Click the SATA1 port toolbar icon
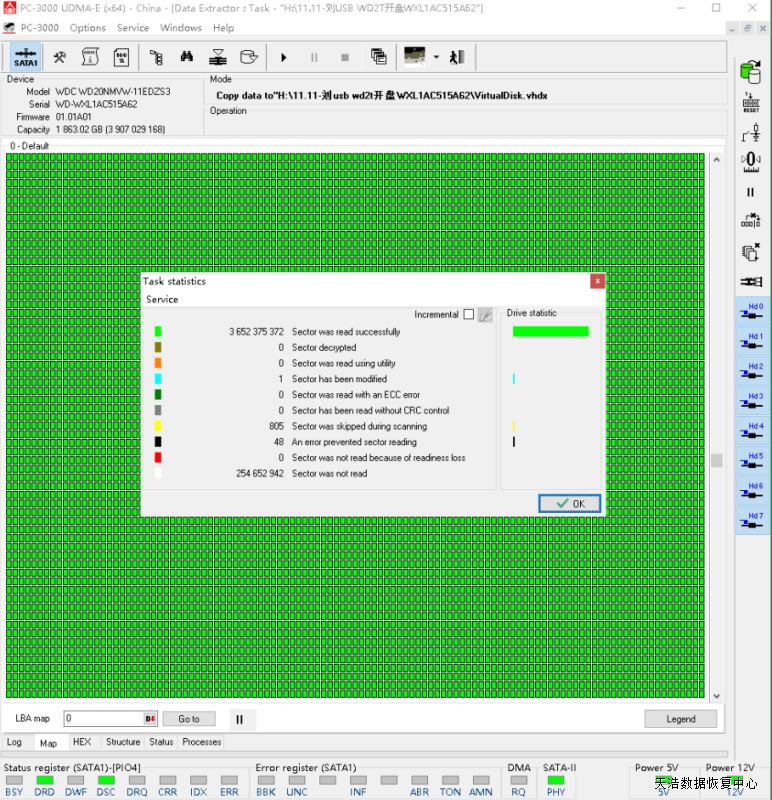 [26, 57]
